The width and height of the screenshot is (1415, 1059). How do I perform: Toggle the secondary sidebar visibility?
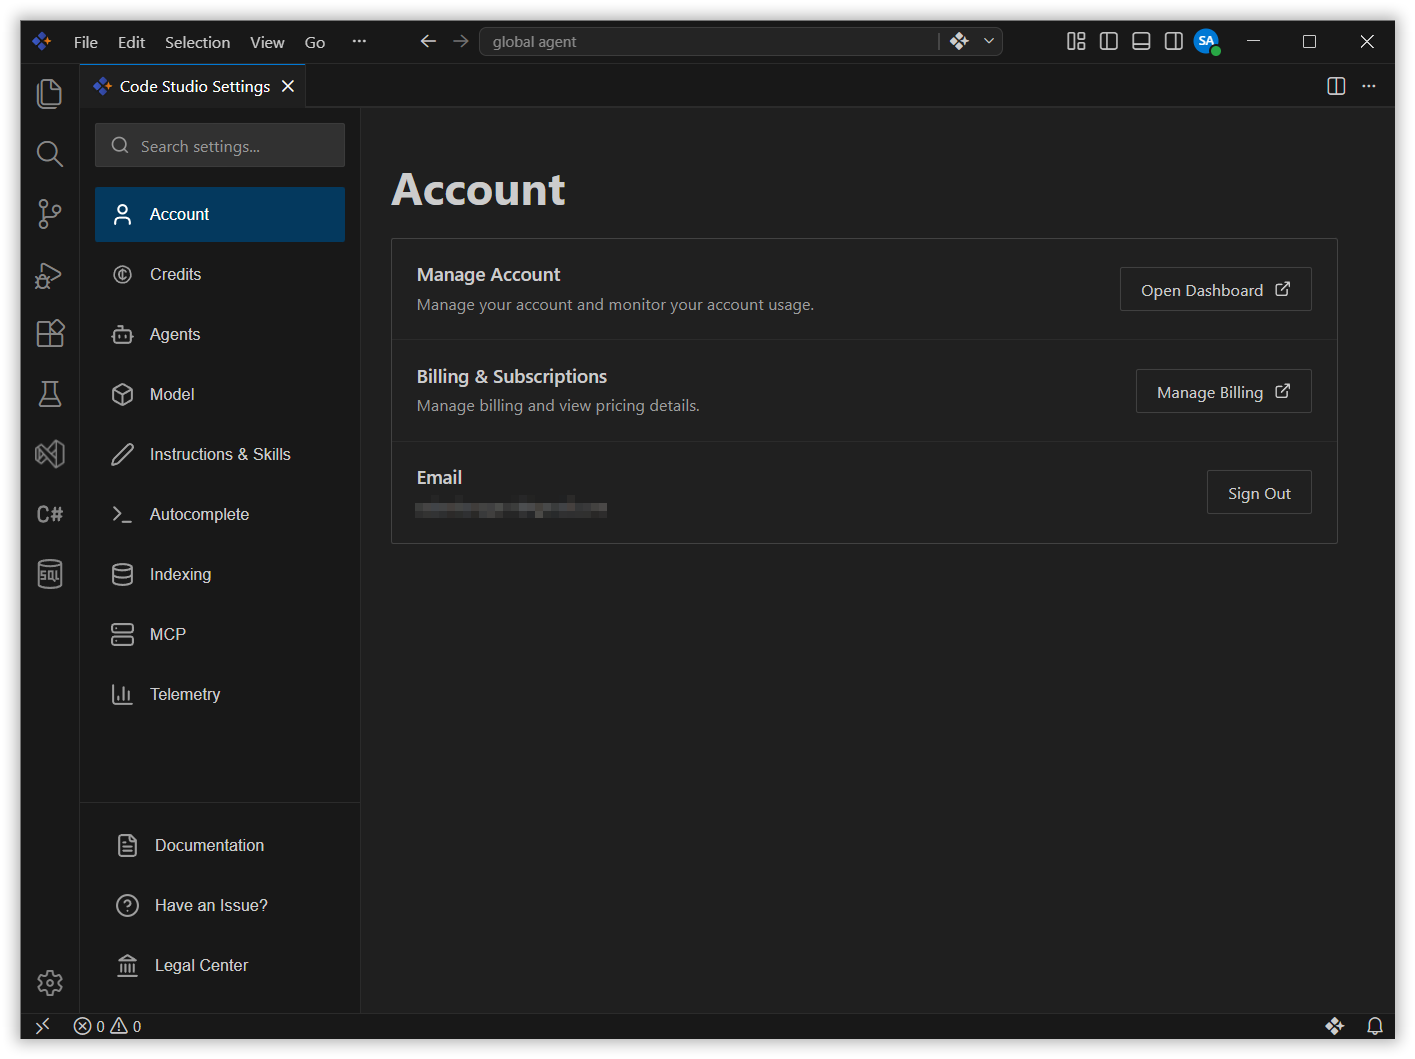pos(1174,41)
